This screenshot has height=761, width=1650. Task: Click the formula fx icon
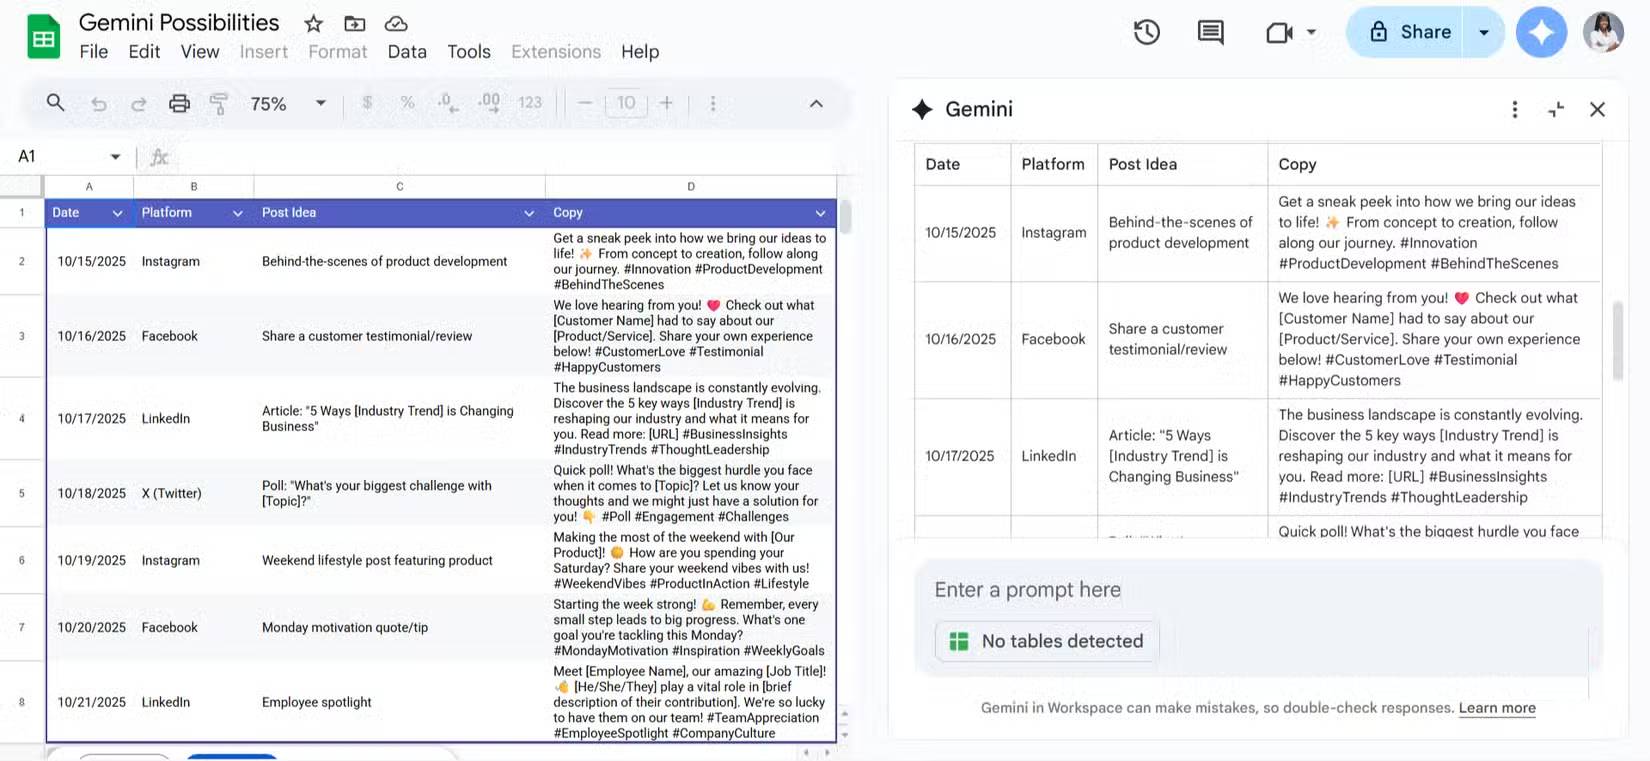[159, 157]
